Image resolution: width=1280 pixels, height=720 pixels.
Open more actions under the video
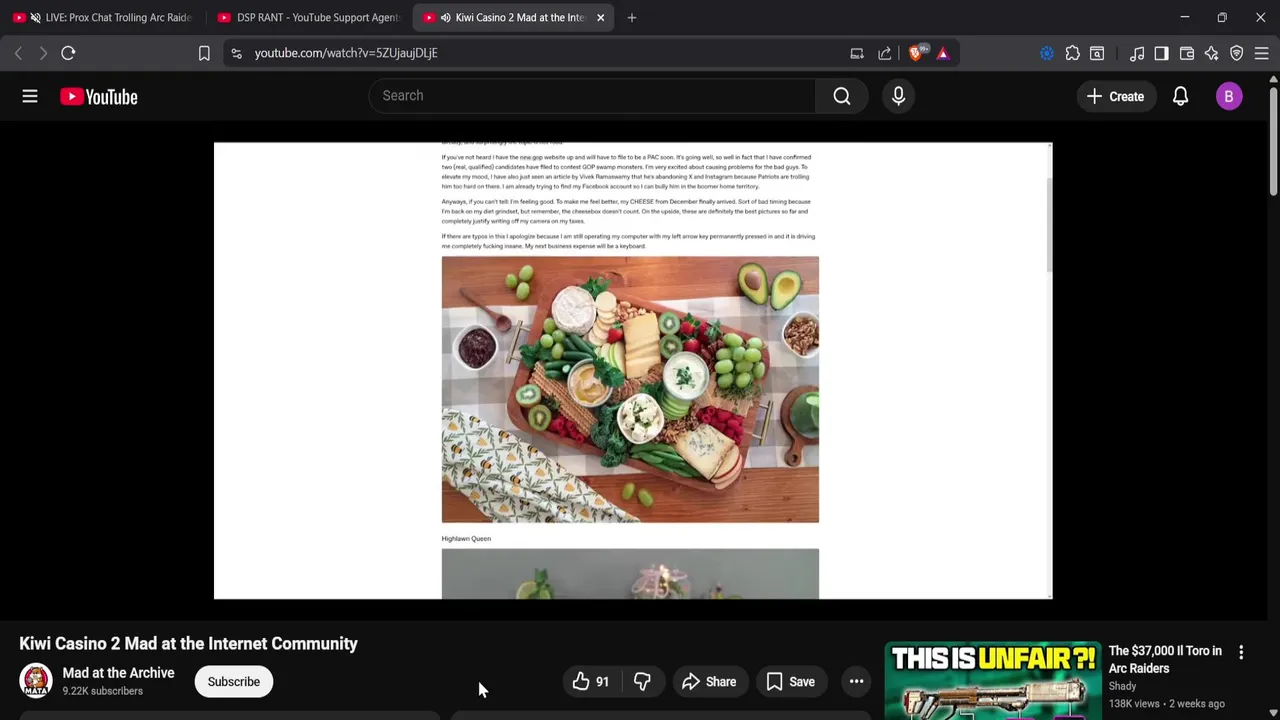(856, 682)
